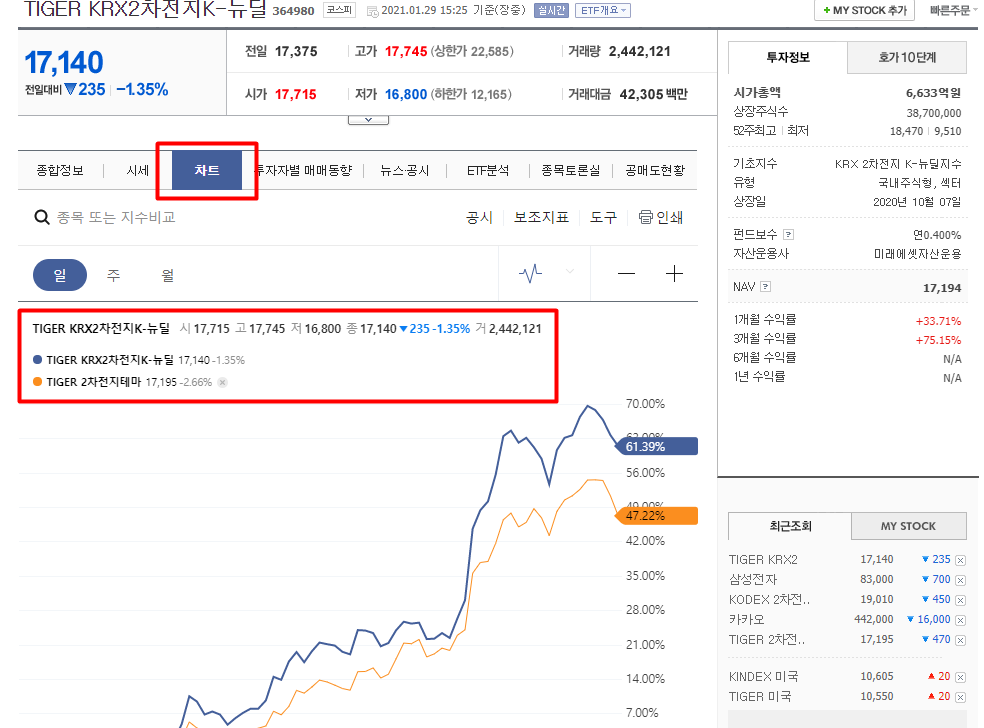Switch to the MY STOCK list tab

pyautogui.click(x=909, y=526)
